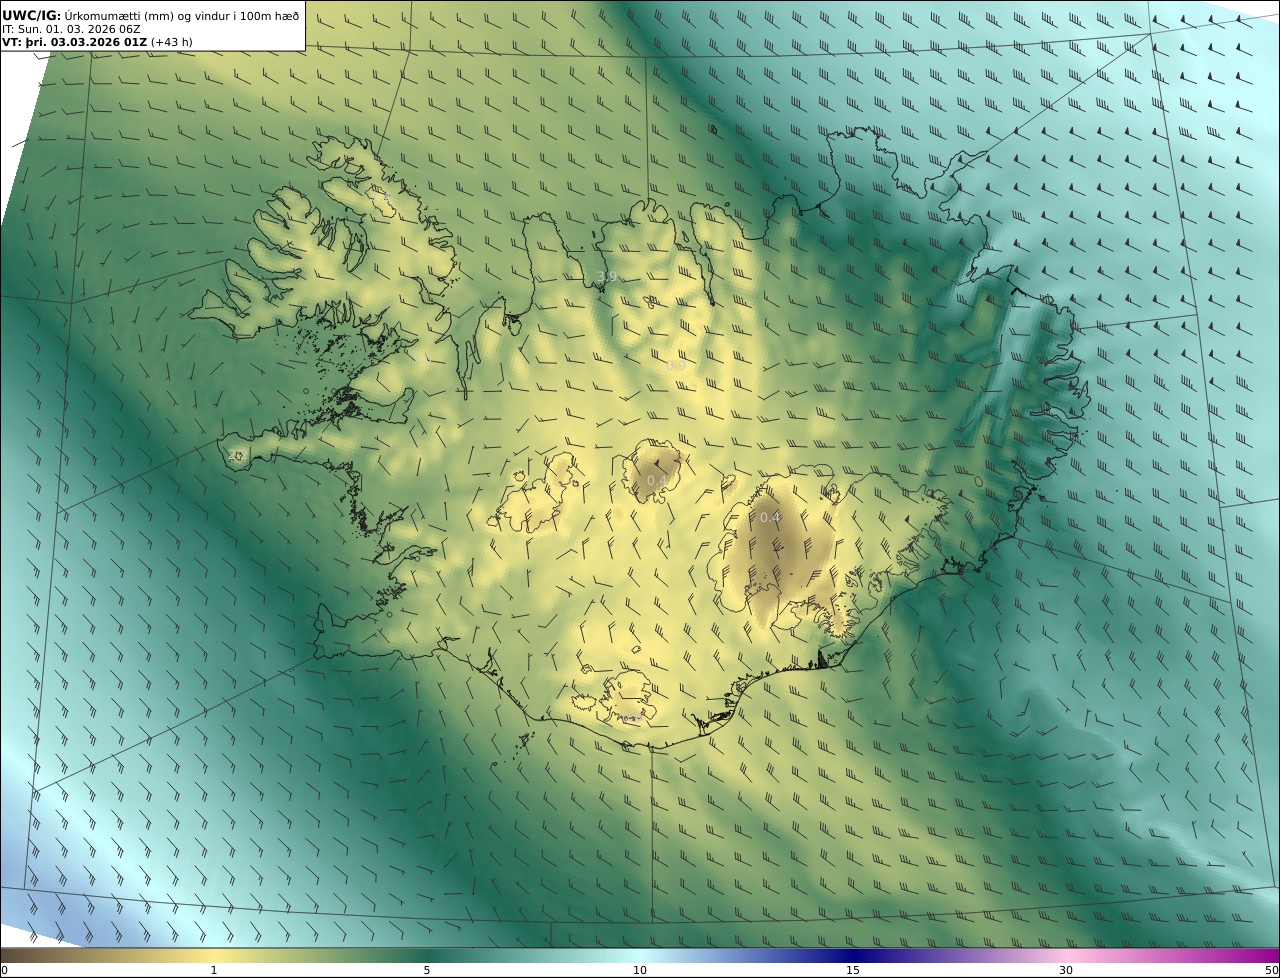The width and height of the screenshot is (1280, 978).
Task: Click the colorbar tick label '5'
Action: tap(427, 970)
